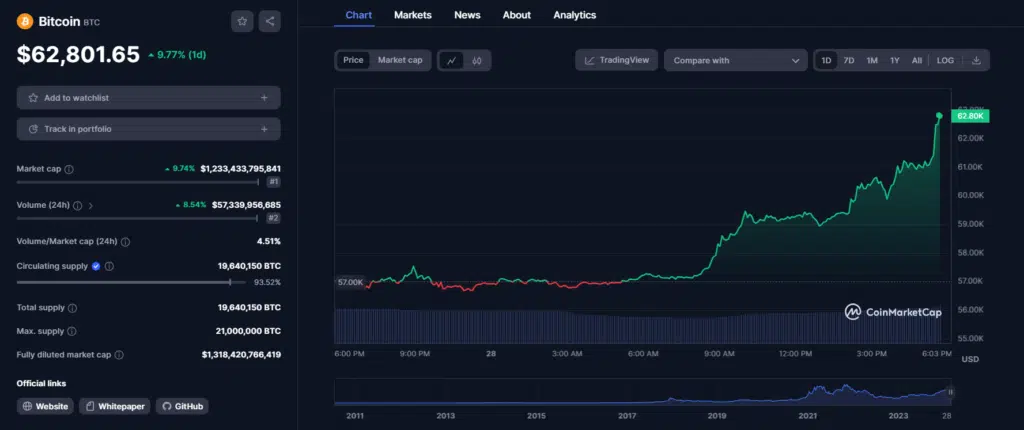Click the info icon next to Max. supply
The height and width of the screenshot is (430, 1024).
point(72,331)
